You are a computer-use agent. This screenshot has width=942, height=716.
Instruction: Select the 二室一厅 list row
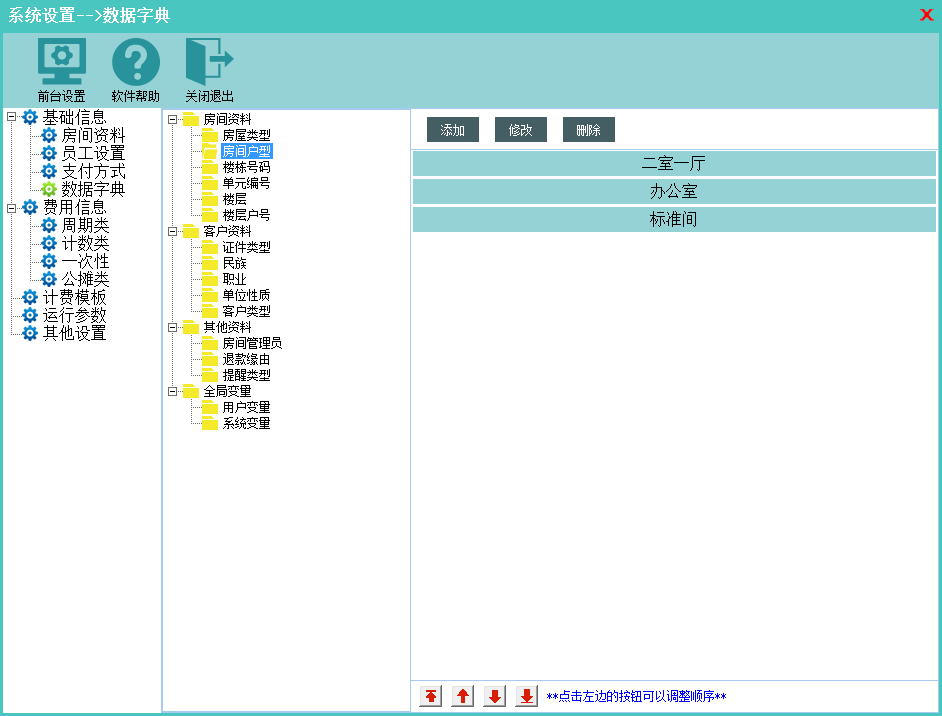point(674,163)
